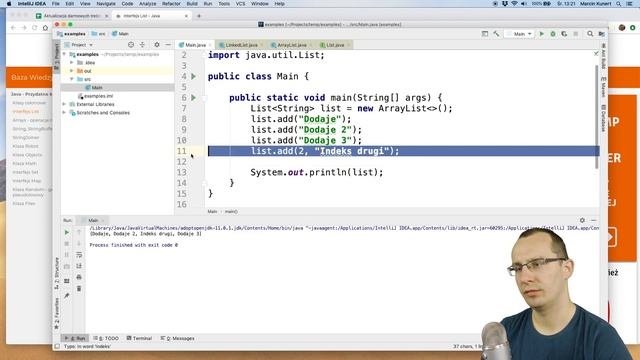
Task: Place cursor on System.out.println(list) line
Action: 317,172
